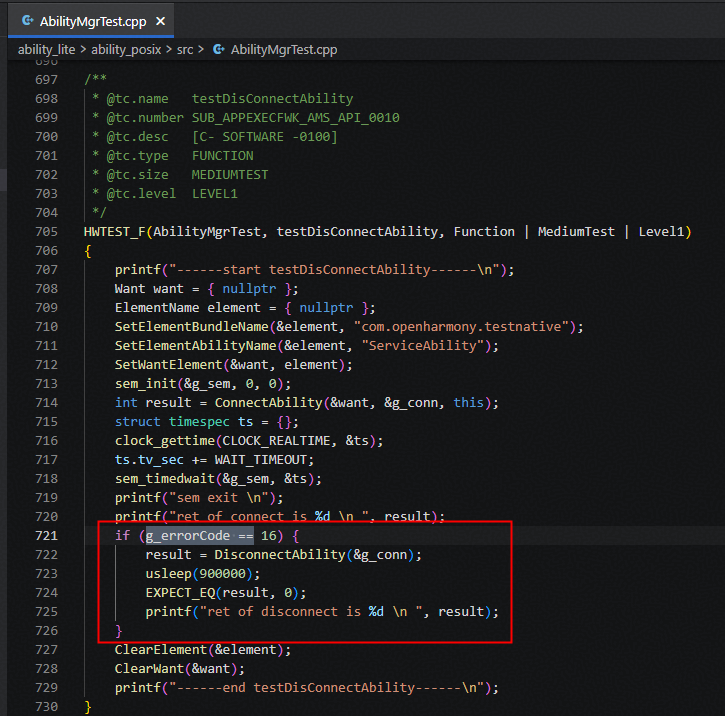This screenshot has width=725, height=716.
Task: Click line number 730 at the closing brace
Action: (46, 707)
